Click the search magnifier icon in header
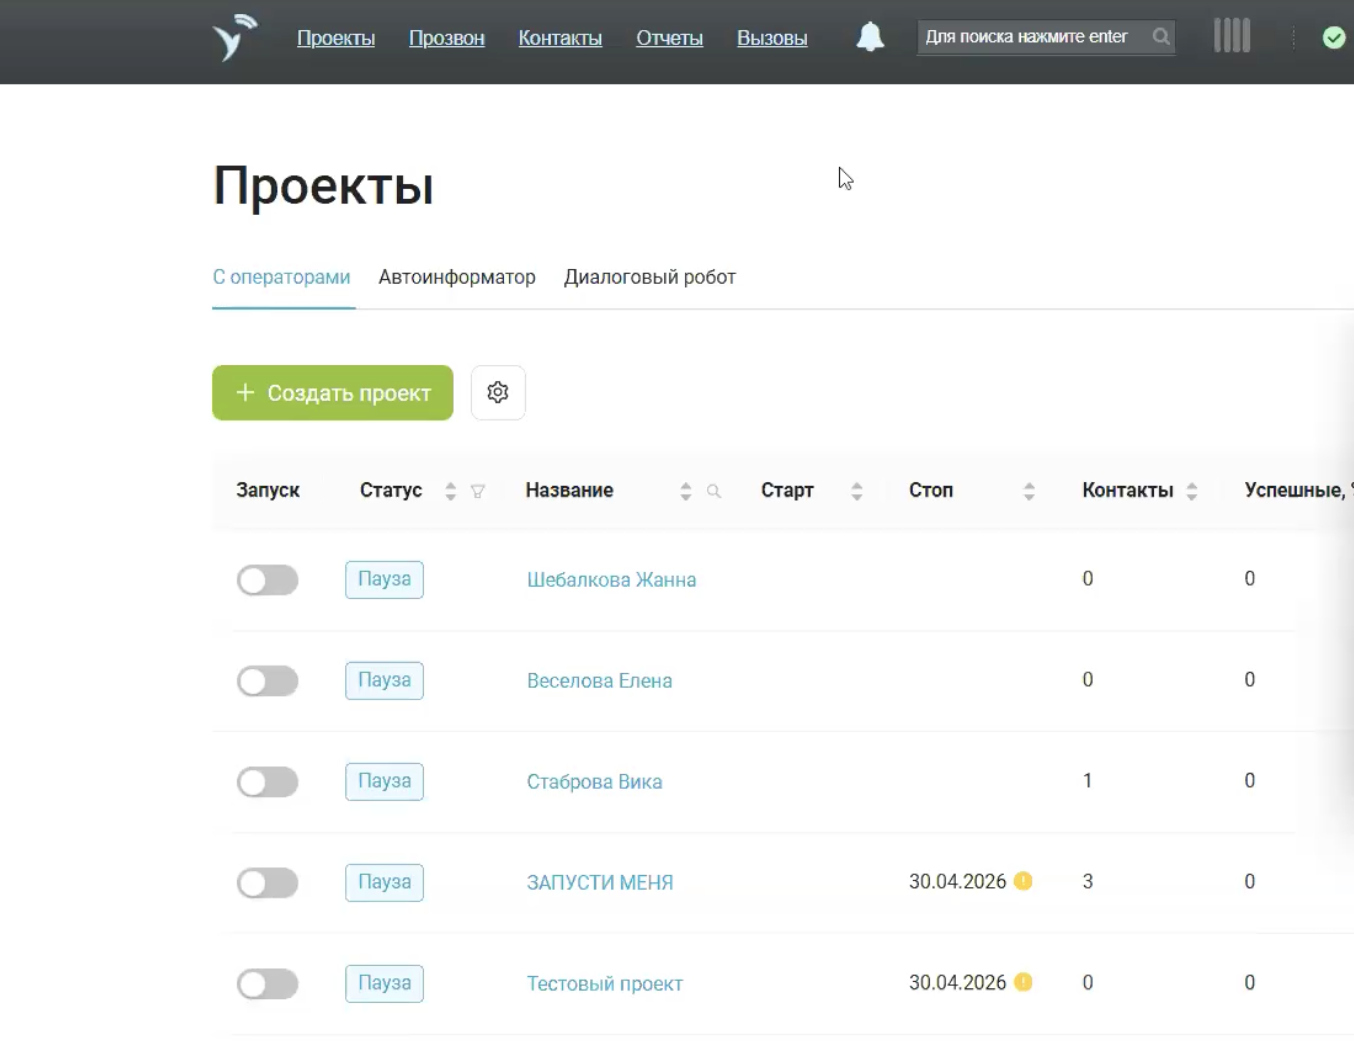 1161,37
